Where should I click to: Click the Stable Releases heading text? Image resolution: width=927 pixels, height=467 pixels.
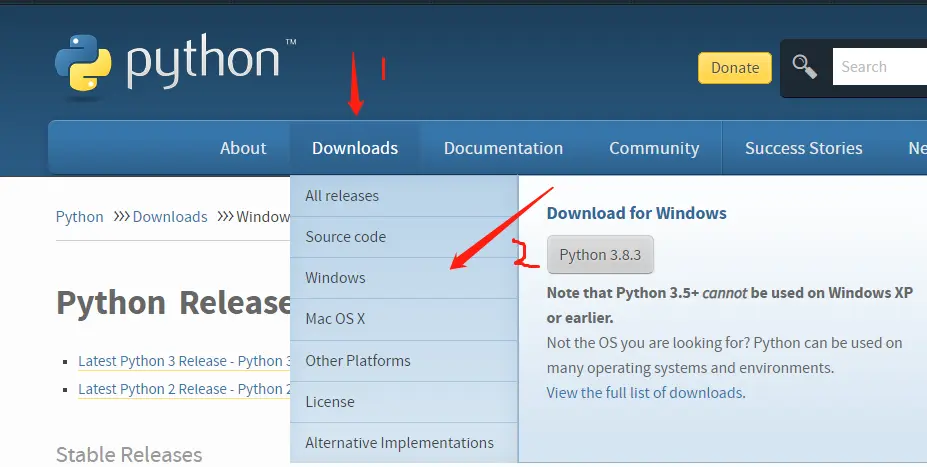click(x=129, y=455)
